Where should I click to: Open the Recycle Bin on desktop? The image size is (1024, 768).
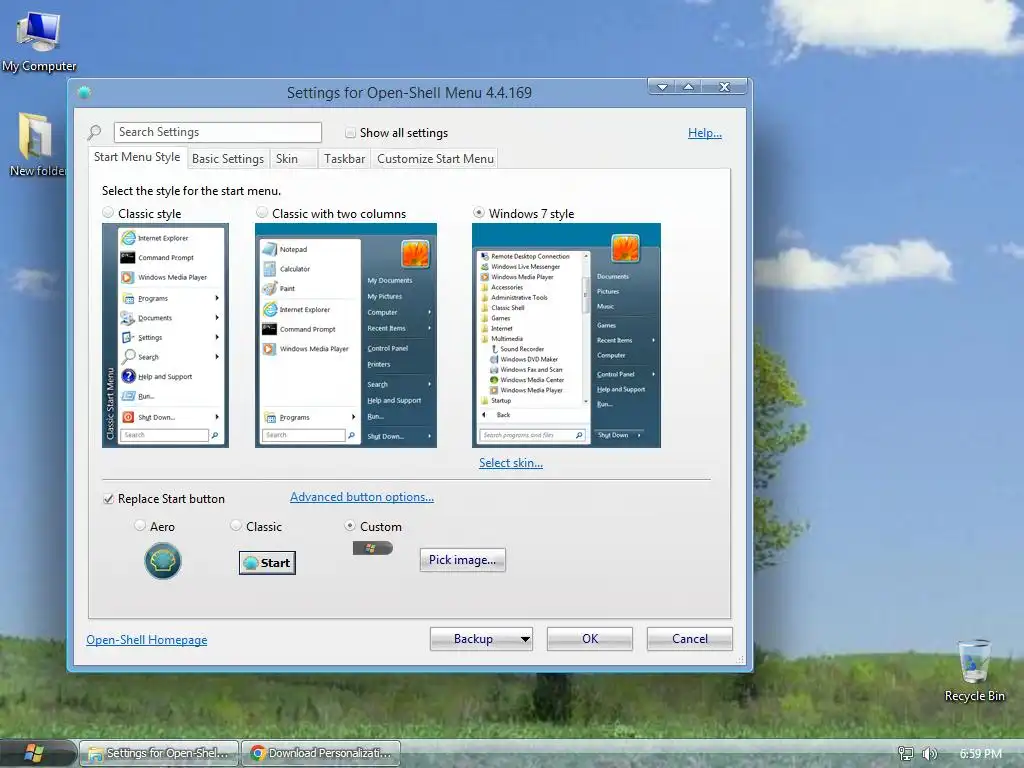(974, 671)
